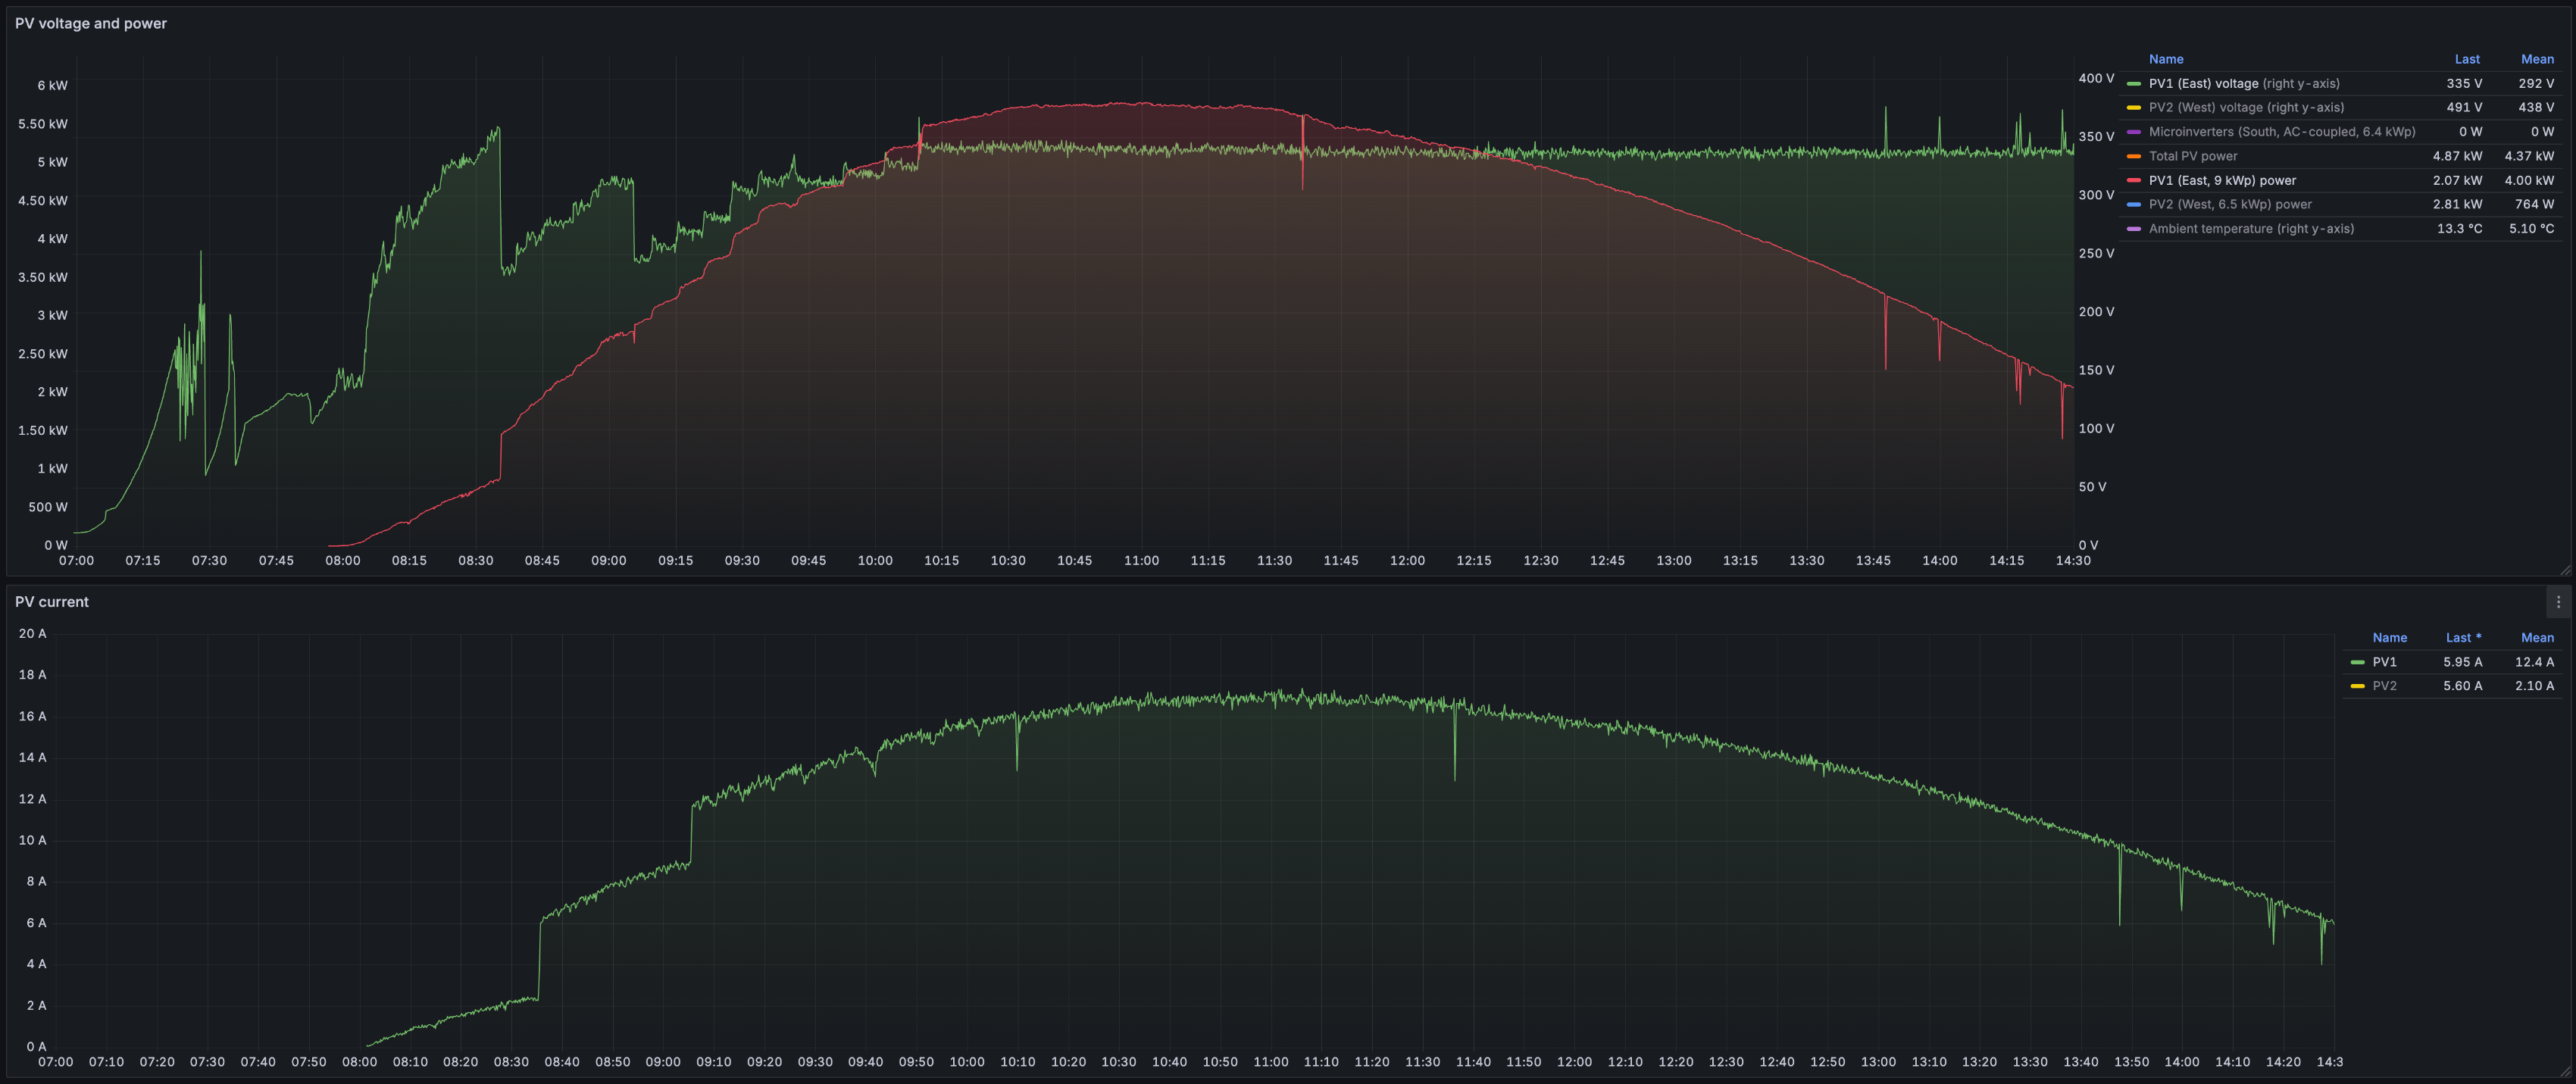Click the PV voltage panel resize handle
This screenshot has height=1084, width=2576.
point(2566,570)
